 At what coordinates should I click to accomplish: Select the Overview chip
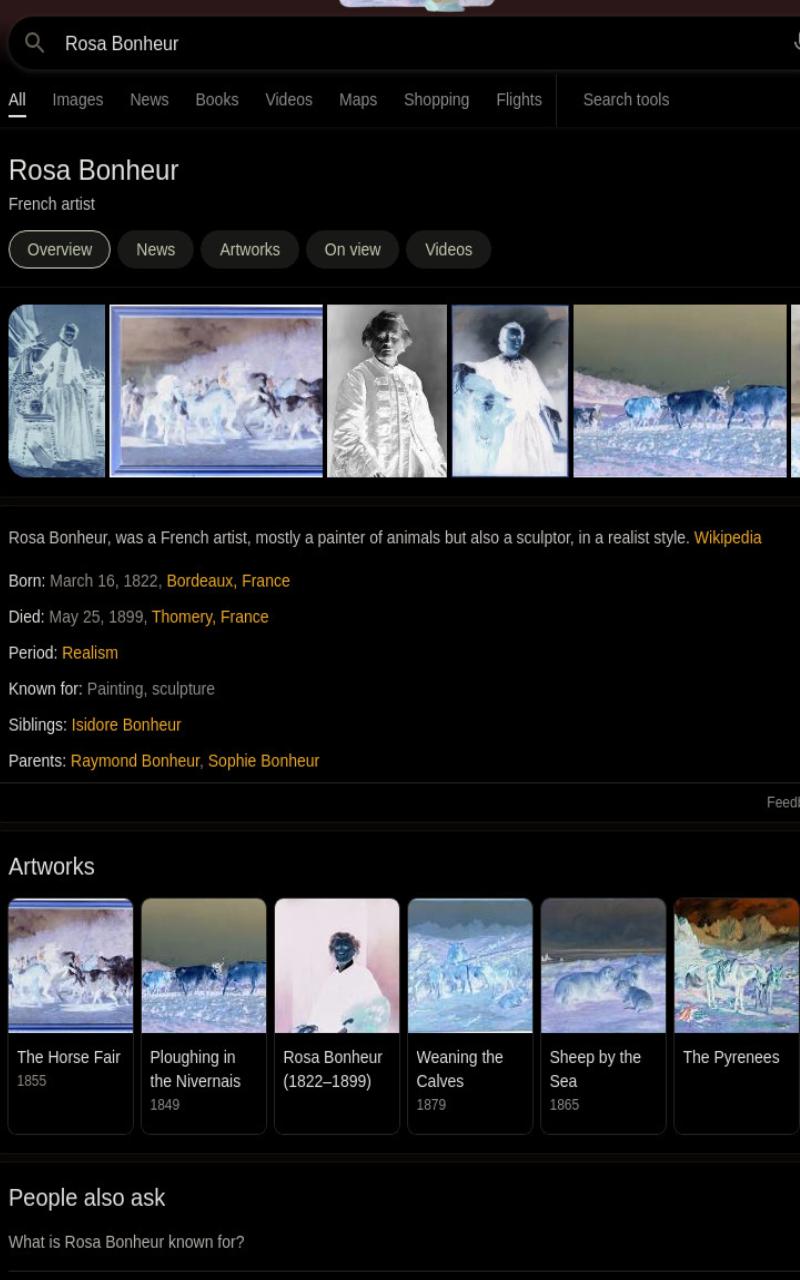[x=59, y=250]
